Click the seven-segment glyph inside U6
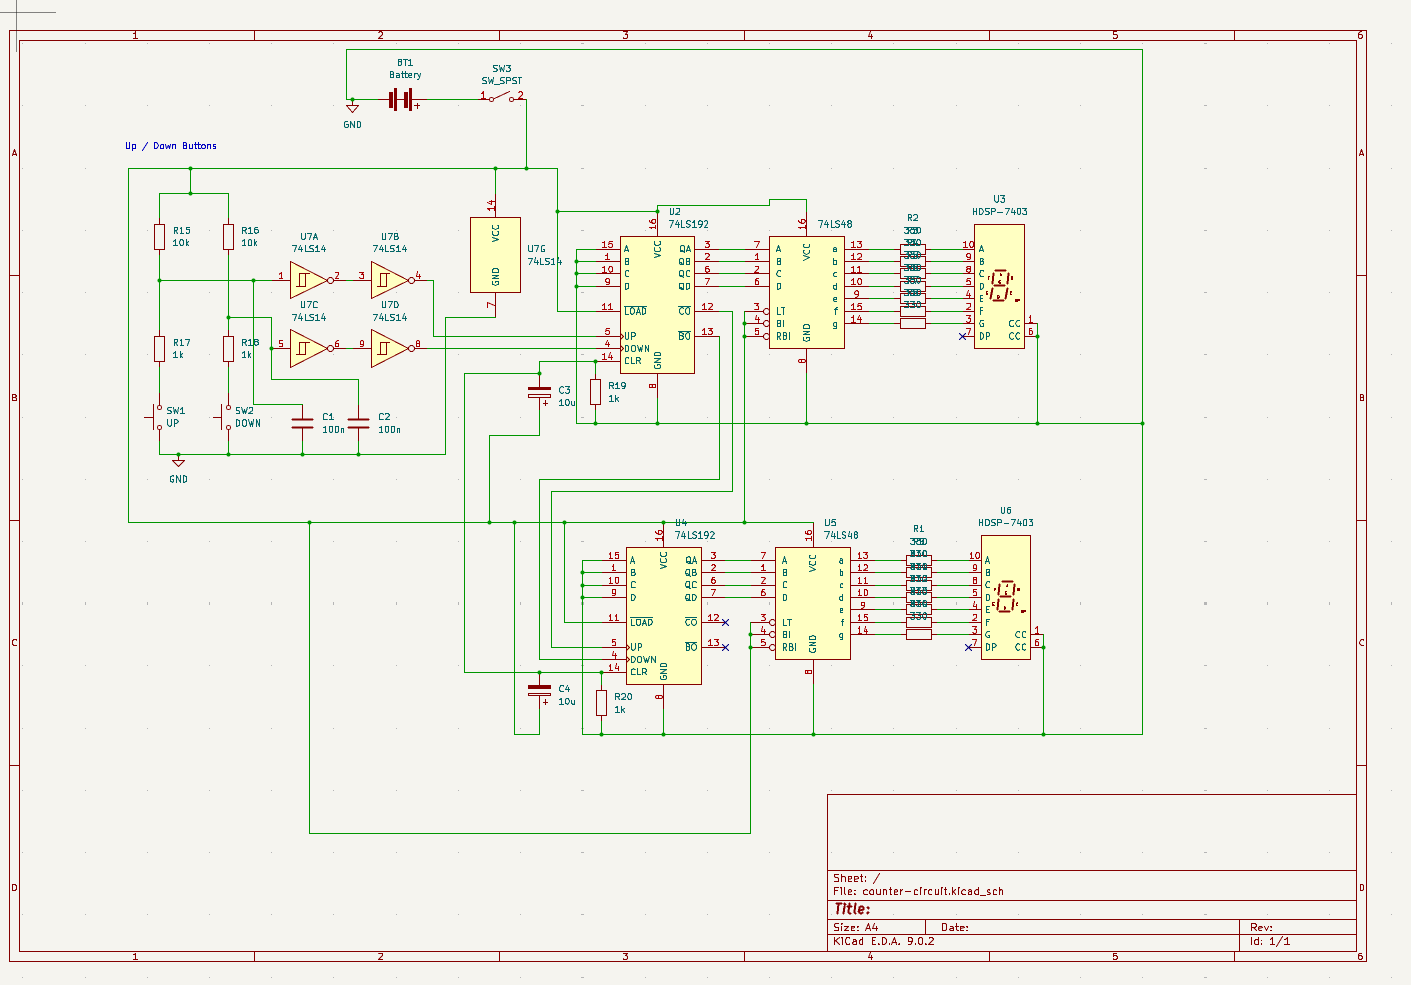Screen dimensions: 1411x985 [1009, 596]
